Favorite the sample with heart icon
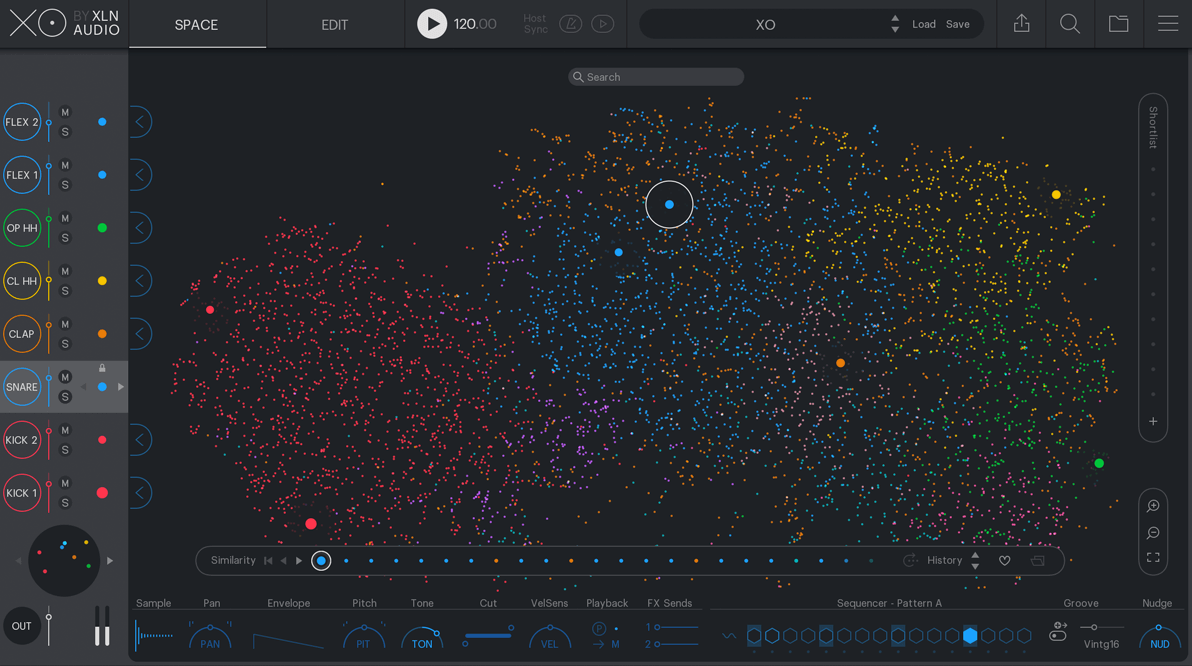This screenshot has height=666, width=1192. click(1005, 561)
